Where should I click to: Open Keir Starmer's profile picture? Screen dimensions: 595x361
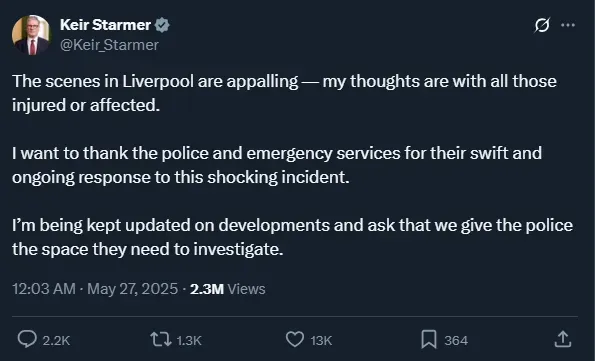point(31,35)
